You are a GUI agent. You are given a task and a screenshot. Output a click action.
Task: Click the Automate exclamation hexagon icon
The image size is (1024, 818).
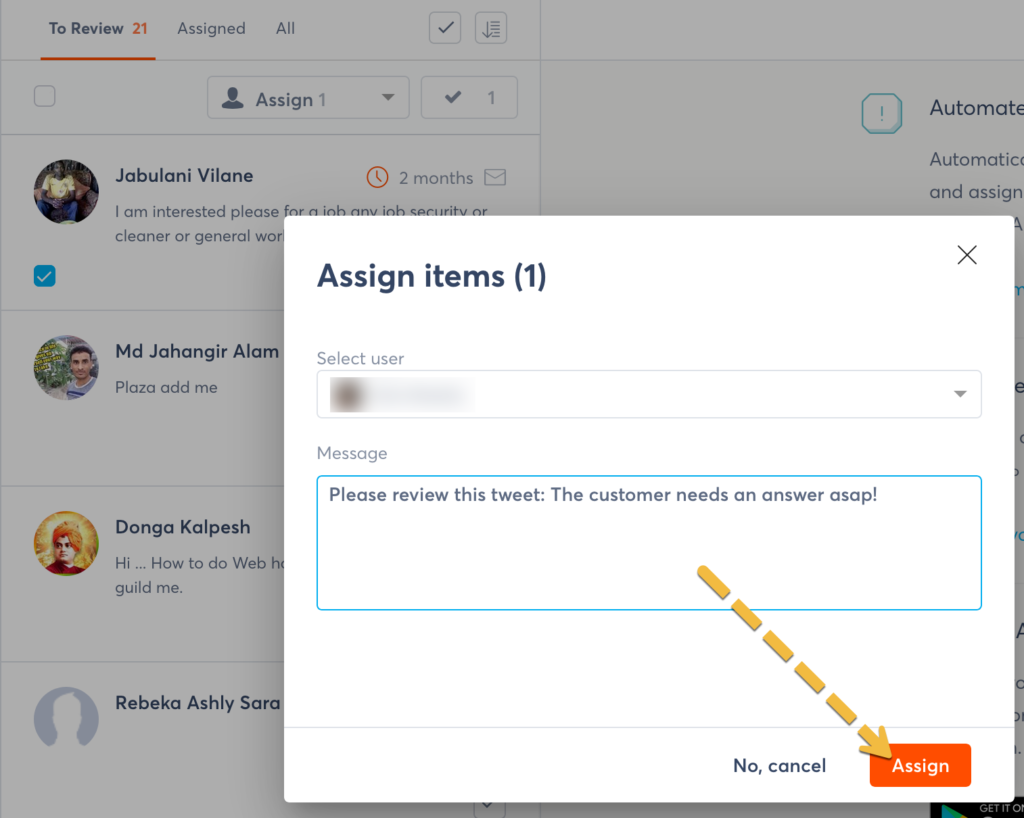click(x=881, y=114)
